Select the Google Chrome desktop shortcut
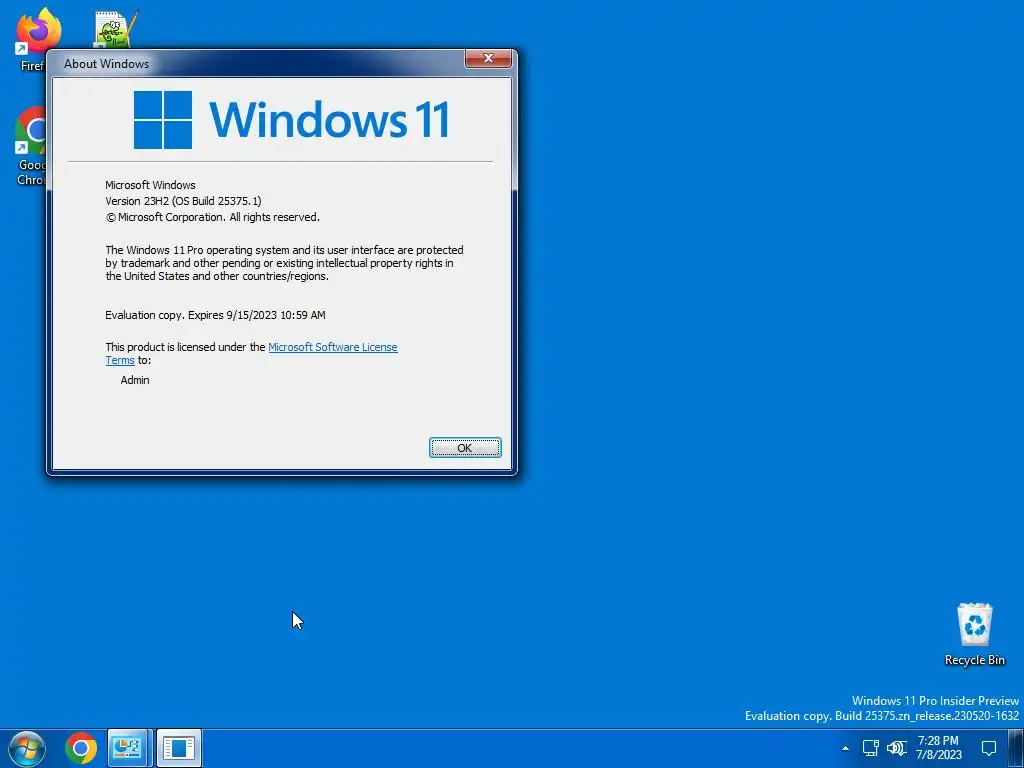Image resolution: width=1024 pixels, height=768 pixels. (31, 146)
